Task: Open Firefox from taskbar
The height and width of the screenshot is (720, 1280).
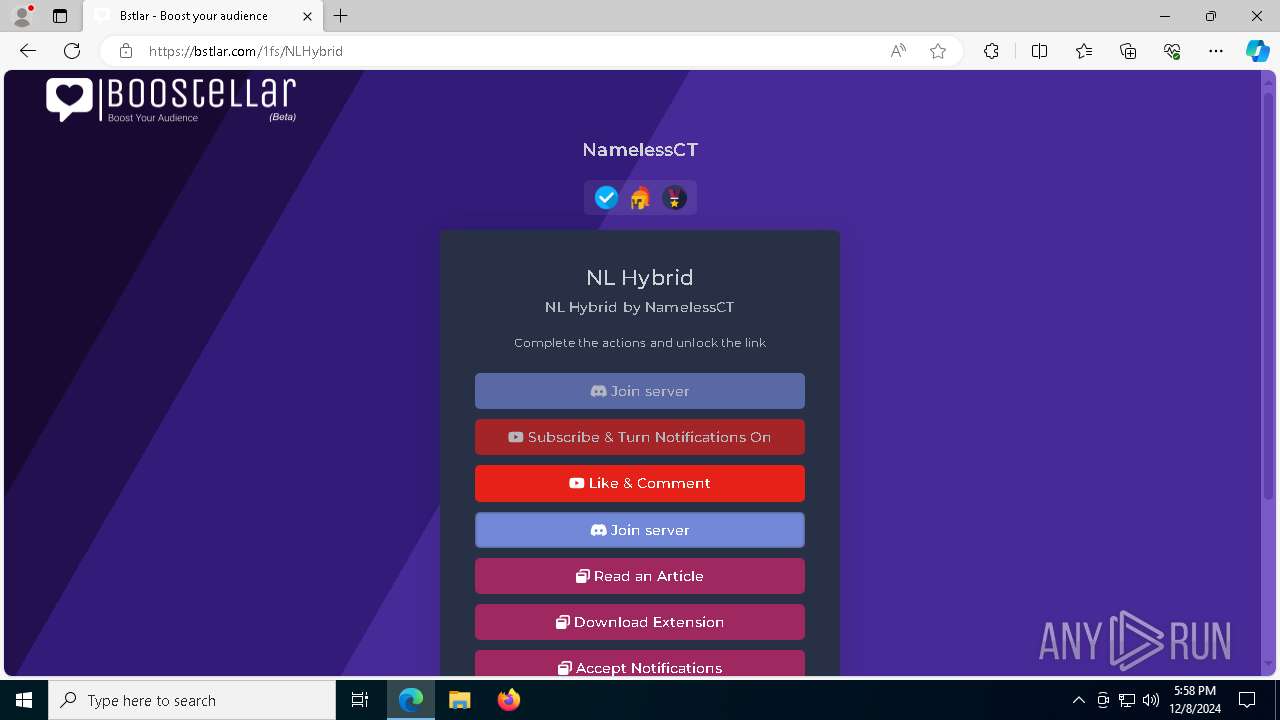Action: (508, 700)
